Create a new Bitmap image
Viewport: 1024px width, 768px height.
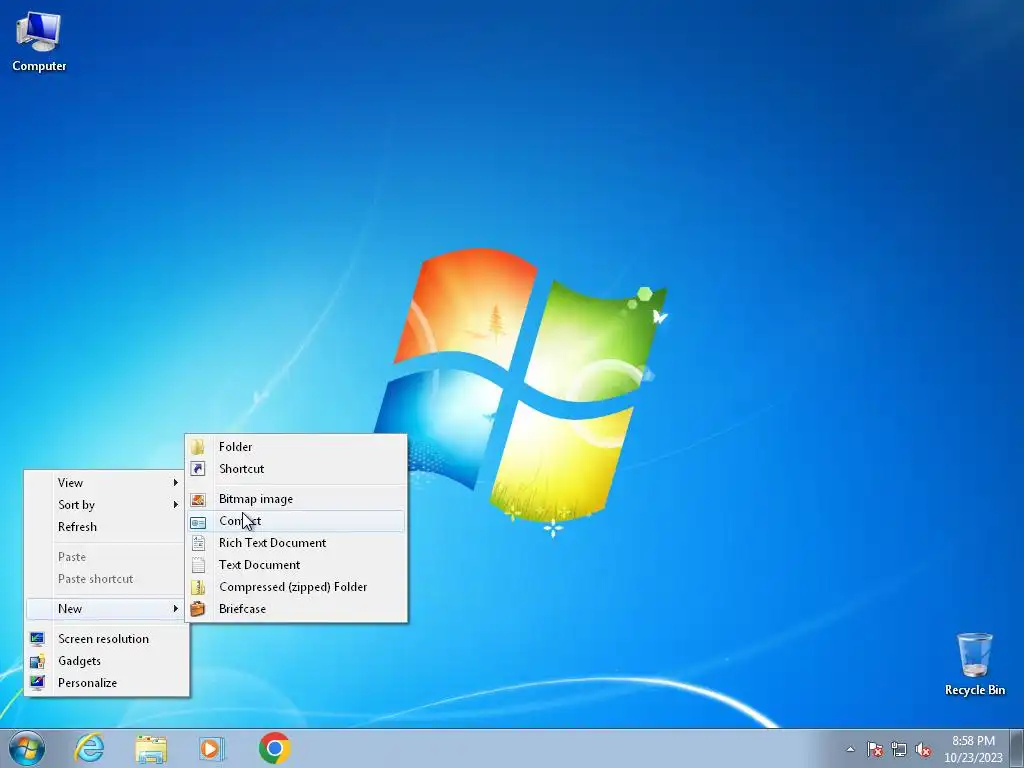point(296,499)
